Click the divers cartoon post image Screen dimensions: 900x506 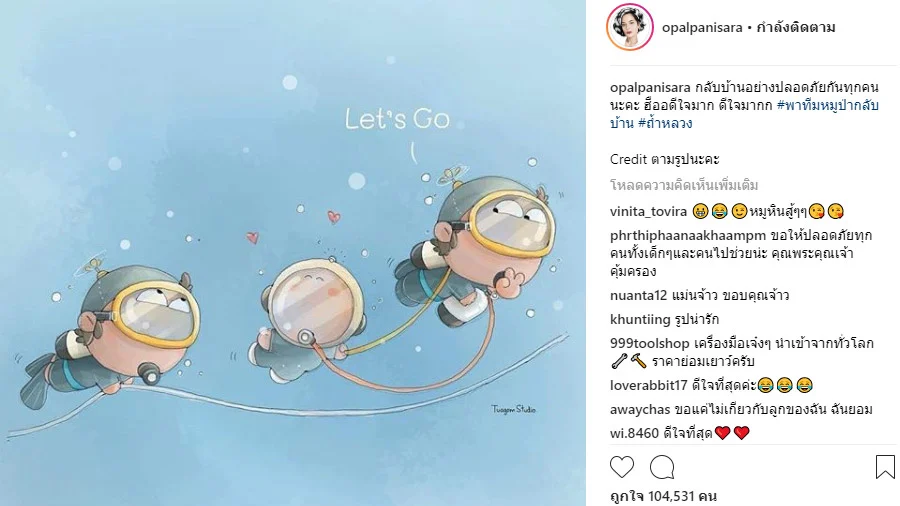point(293,253)
